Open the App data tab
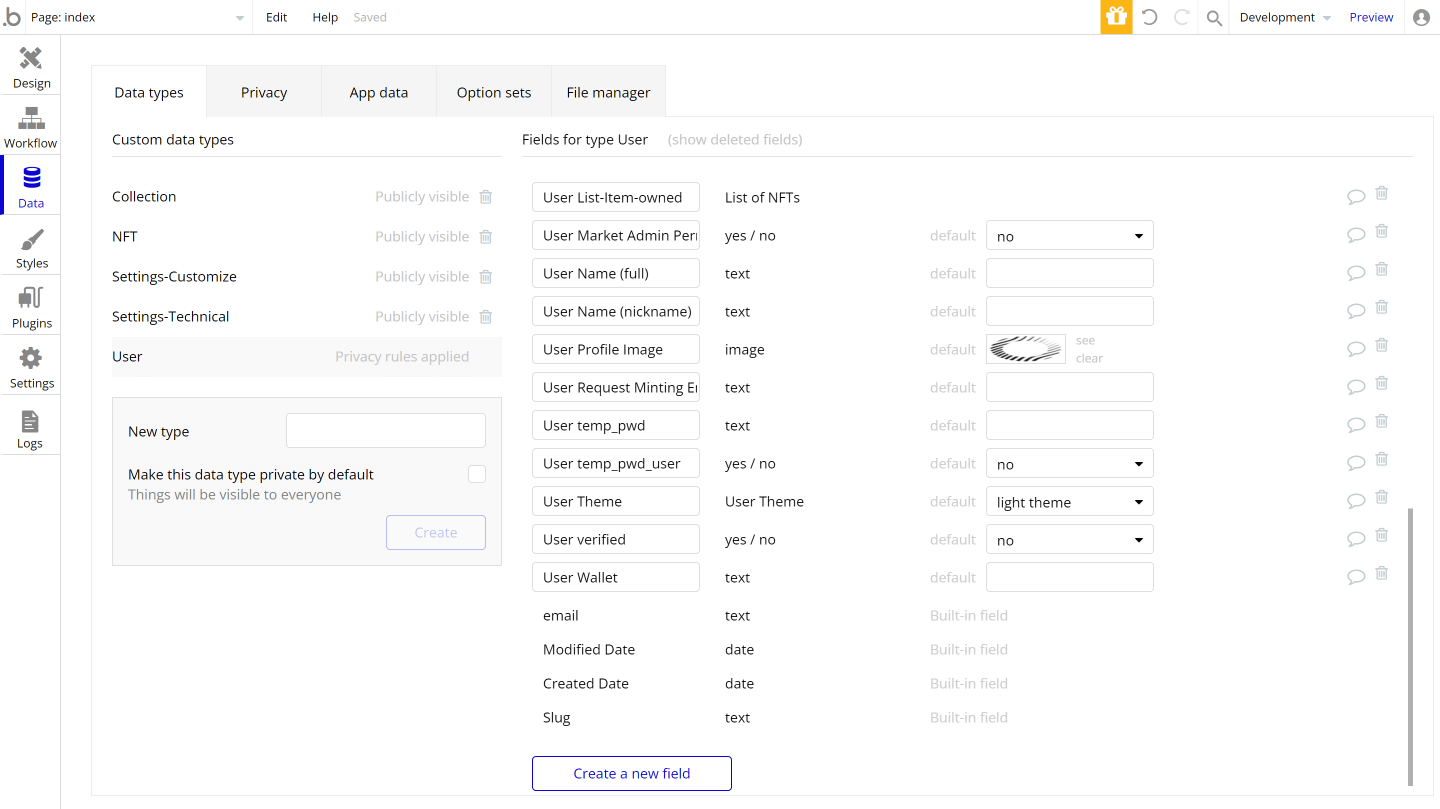The image size is (1440, 809). (378, 91)
